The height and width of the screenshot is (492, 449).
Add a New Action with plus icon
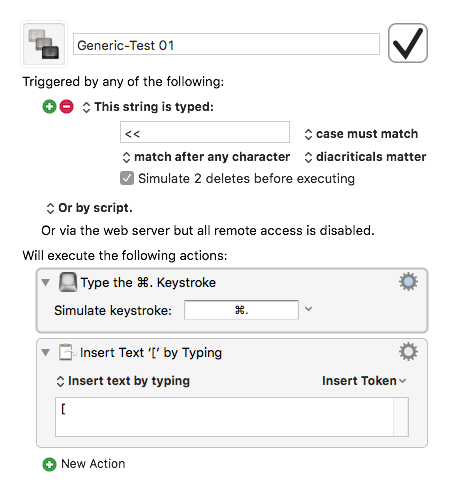click(49, 464)
